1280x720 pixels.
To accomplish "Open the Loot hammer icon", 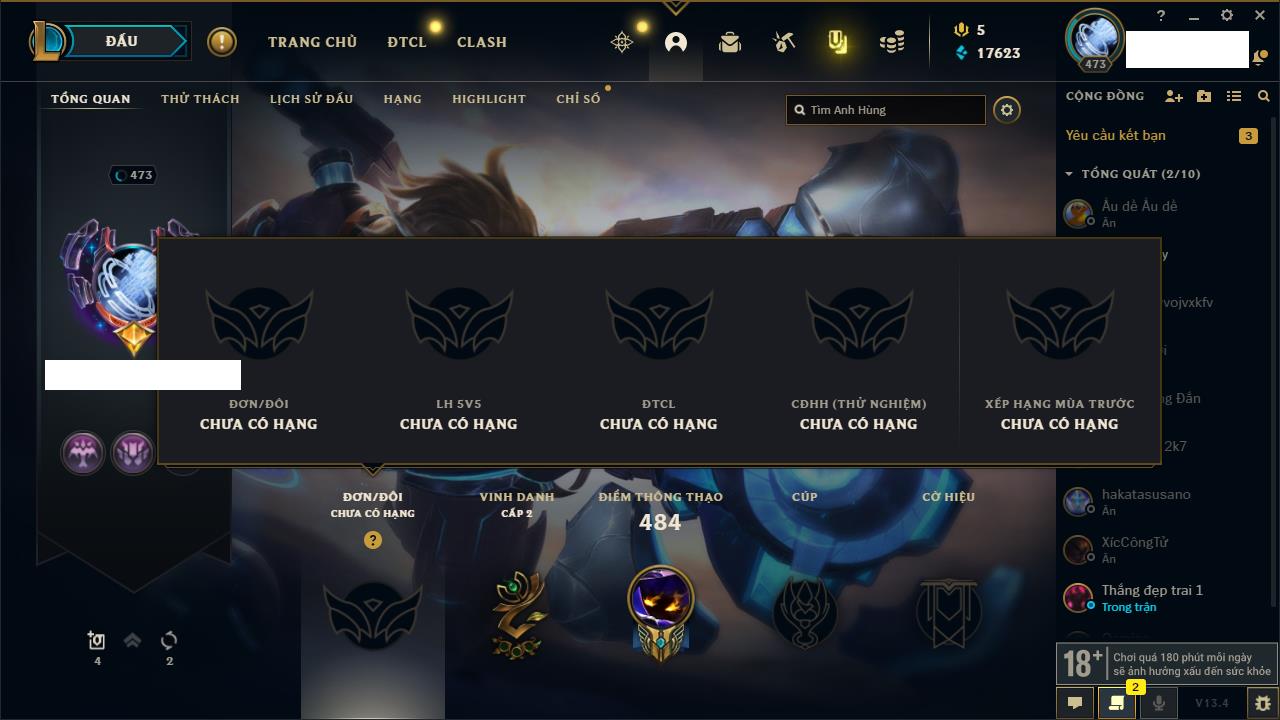I will click(783, 42).
